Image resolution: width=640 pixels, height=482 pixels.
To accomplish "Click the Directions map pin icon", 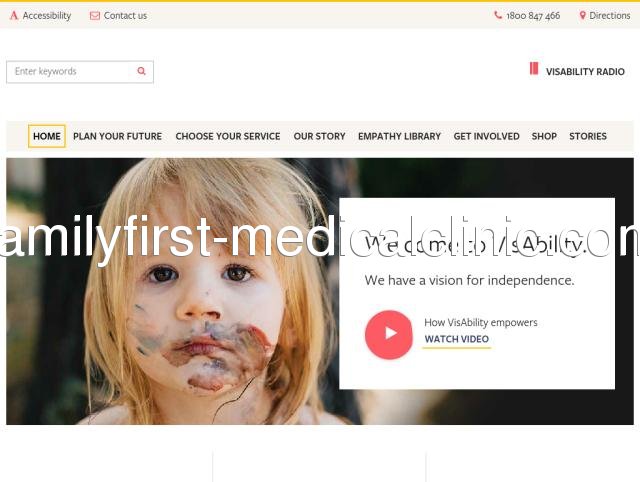I will 582,15.
